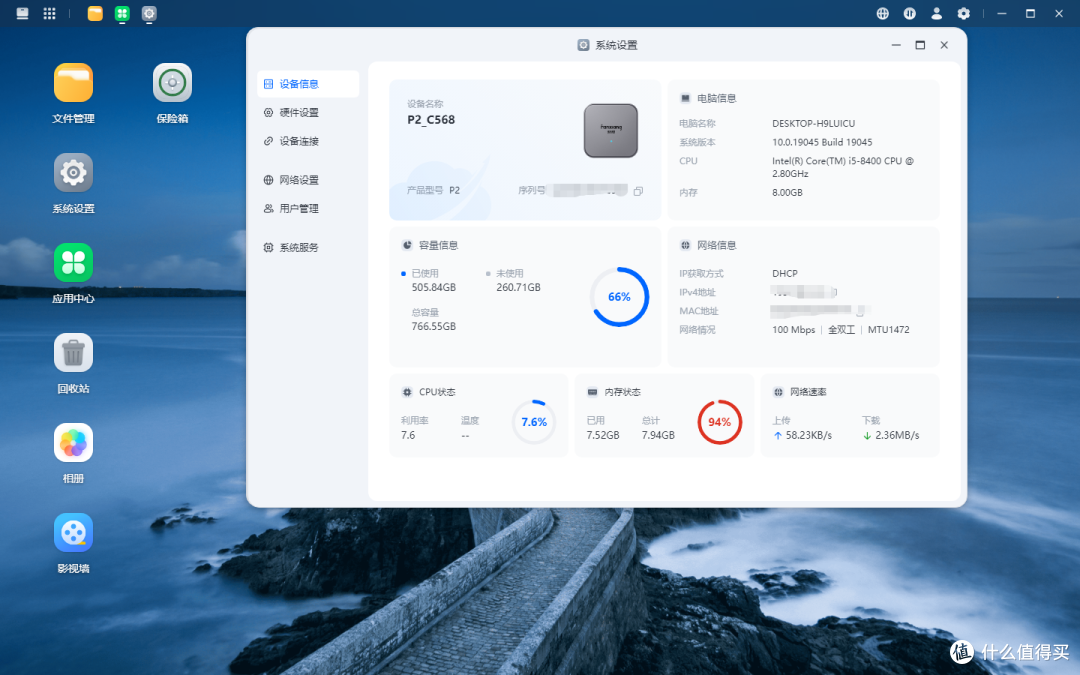The image size is (1080, 675).
Task: Click the P2 device thumbnail image
Action: [x=611, y=130]
